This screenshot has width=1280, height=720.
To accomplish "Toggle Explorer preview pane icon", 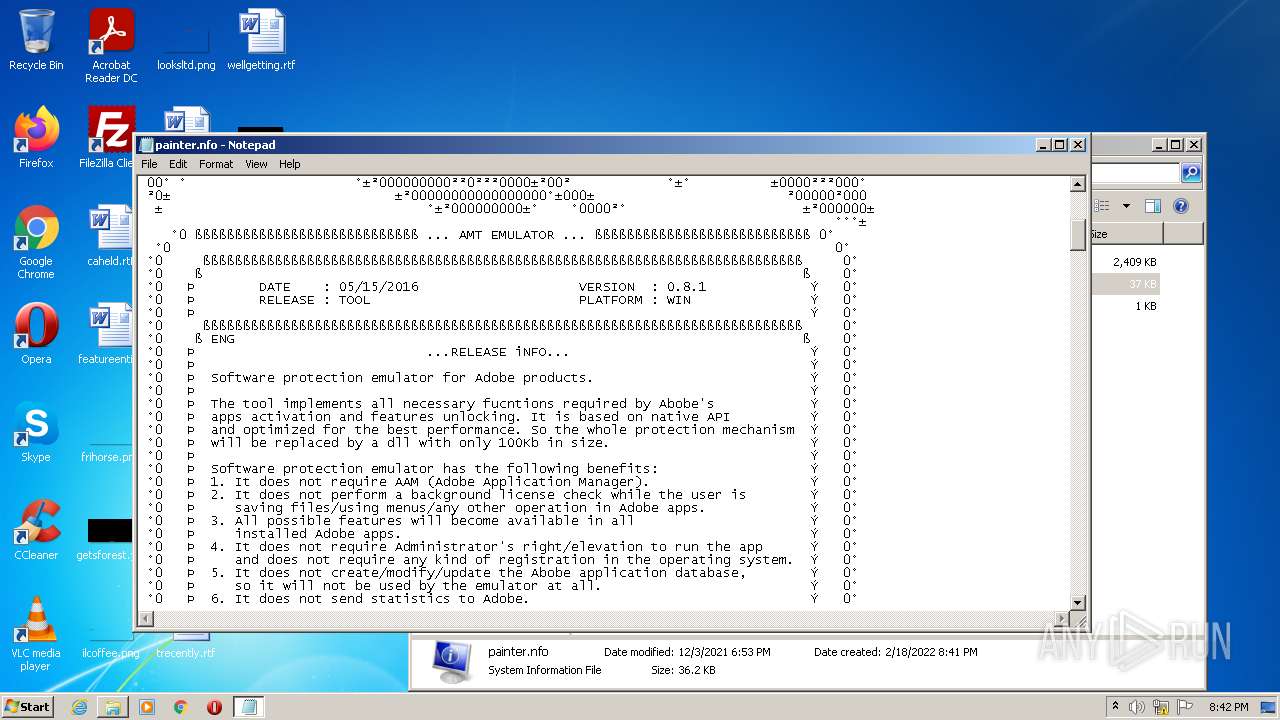I will pos(1152,206).
